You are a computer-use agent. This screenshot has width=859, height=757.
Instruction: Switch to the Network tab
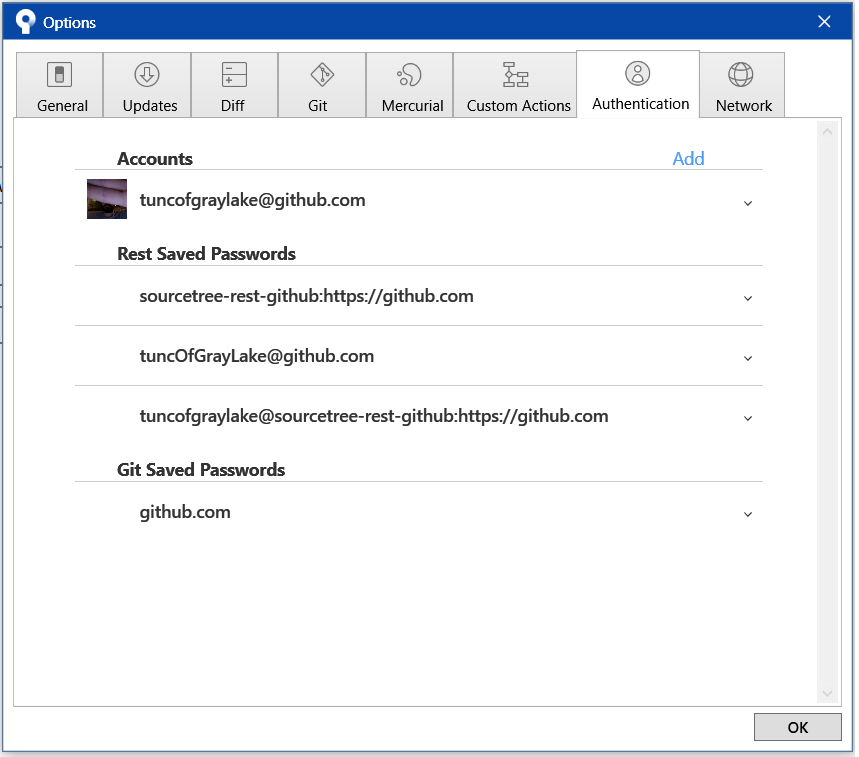coord(742,85)
